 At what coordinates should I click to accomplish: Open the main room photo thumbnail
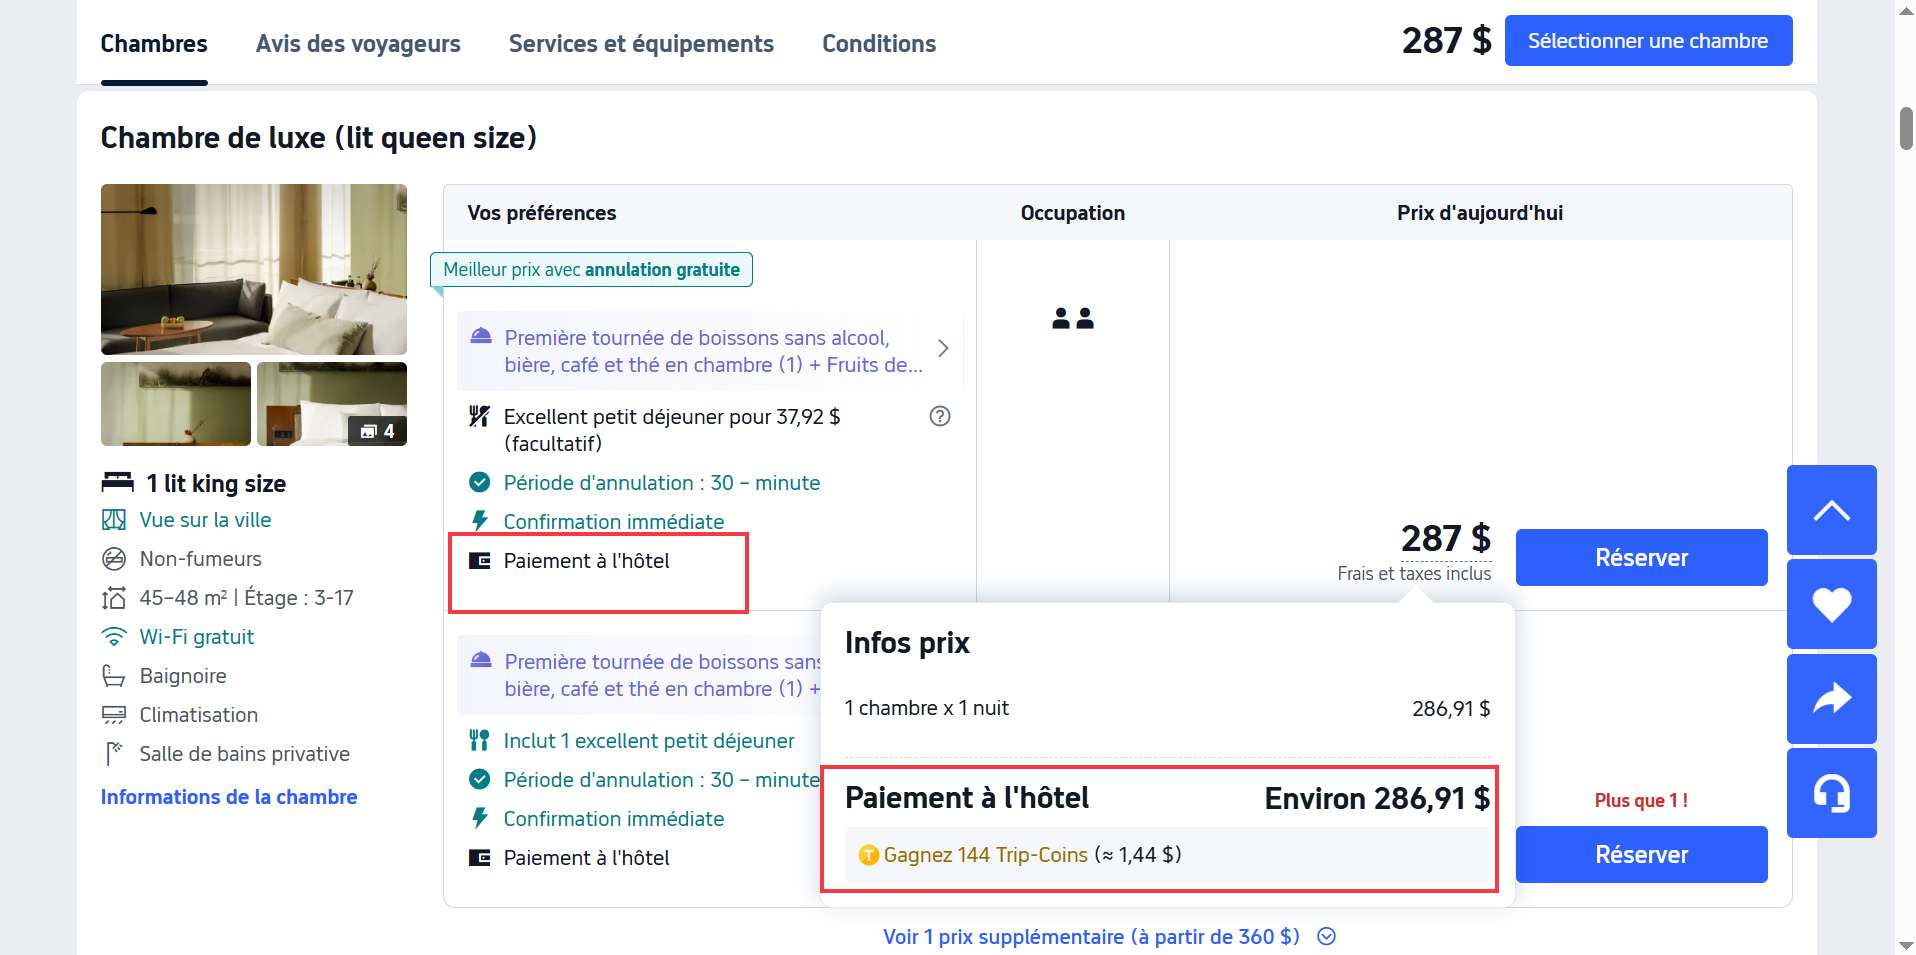coord(254,269)
